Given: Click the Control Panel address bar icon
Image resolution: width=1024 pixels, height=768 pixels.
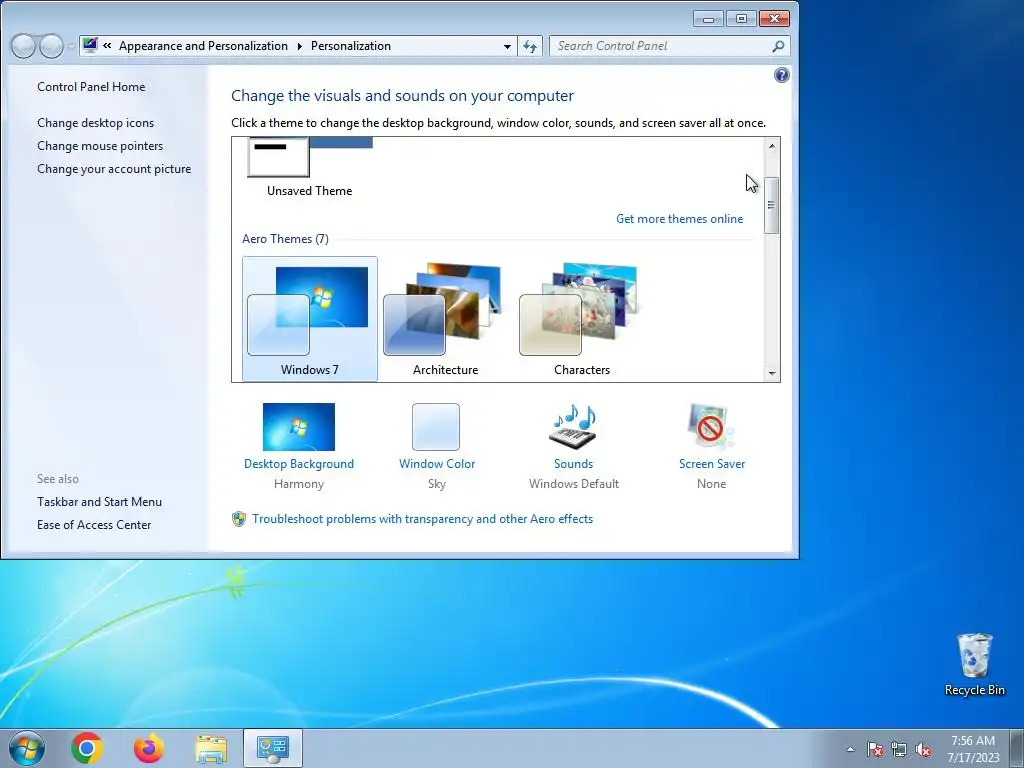Looking at the screenshot, I should pos(90,45).
